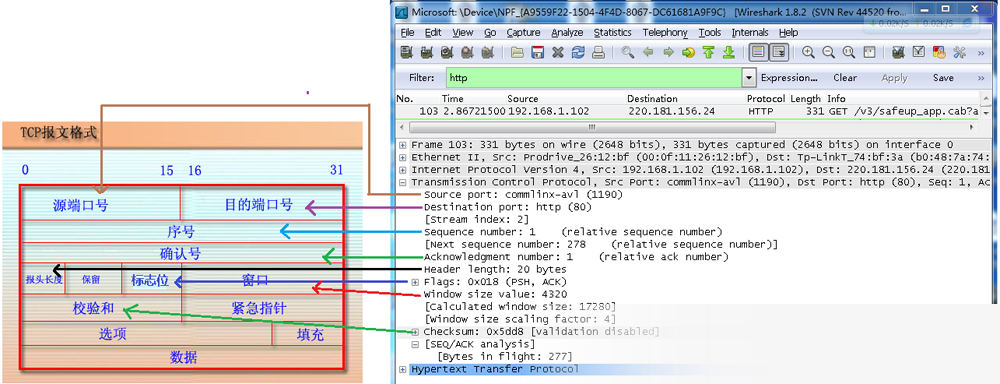Viewport: 1000px width, 384px height.
Task: Collapse Transmission Control Protocol node
Action: (402, 182)
